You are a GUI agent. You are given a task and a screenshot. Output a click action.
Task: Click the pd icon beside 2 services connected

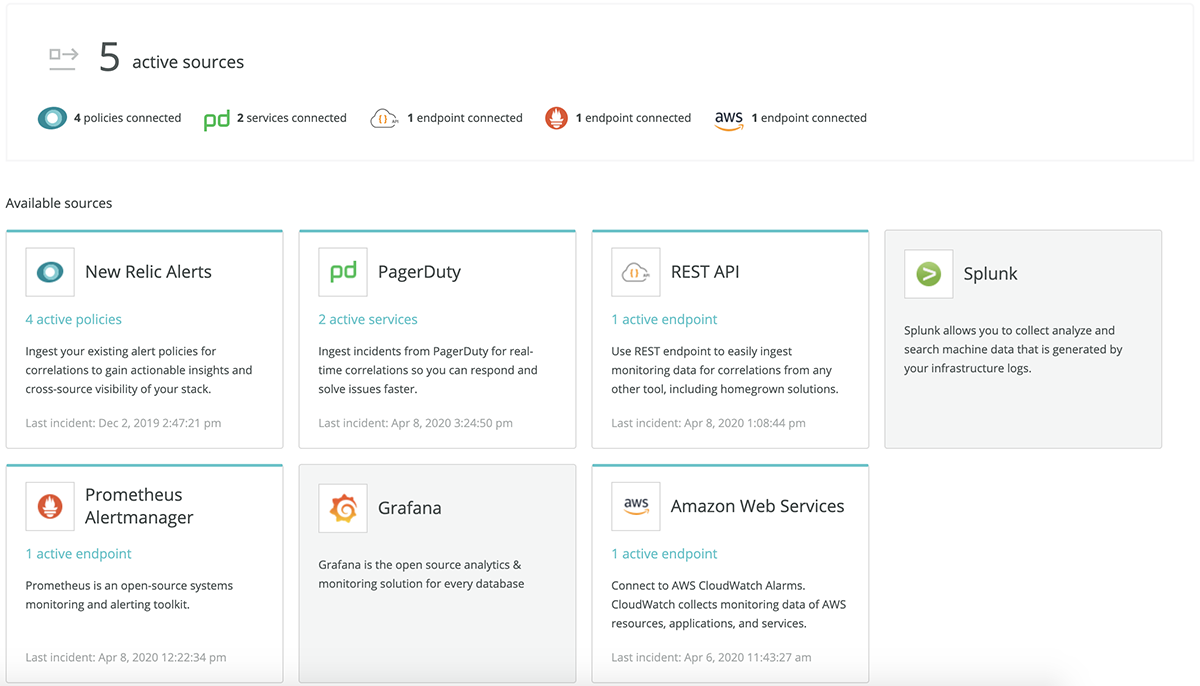217,120
